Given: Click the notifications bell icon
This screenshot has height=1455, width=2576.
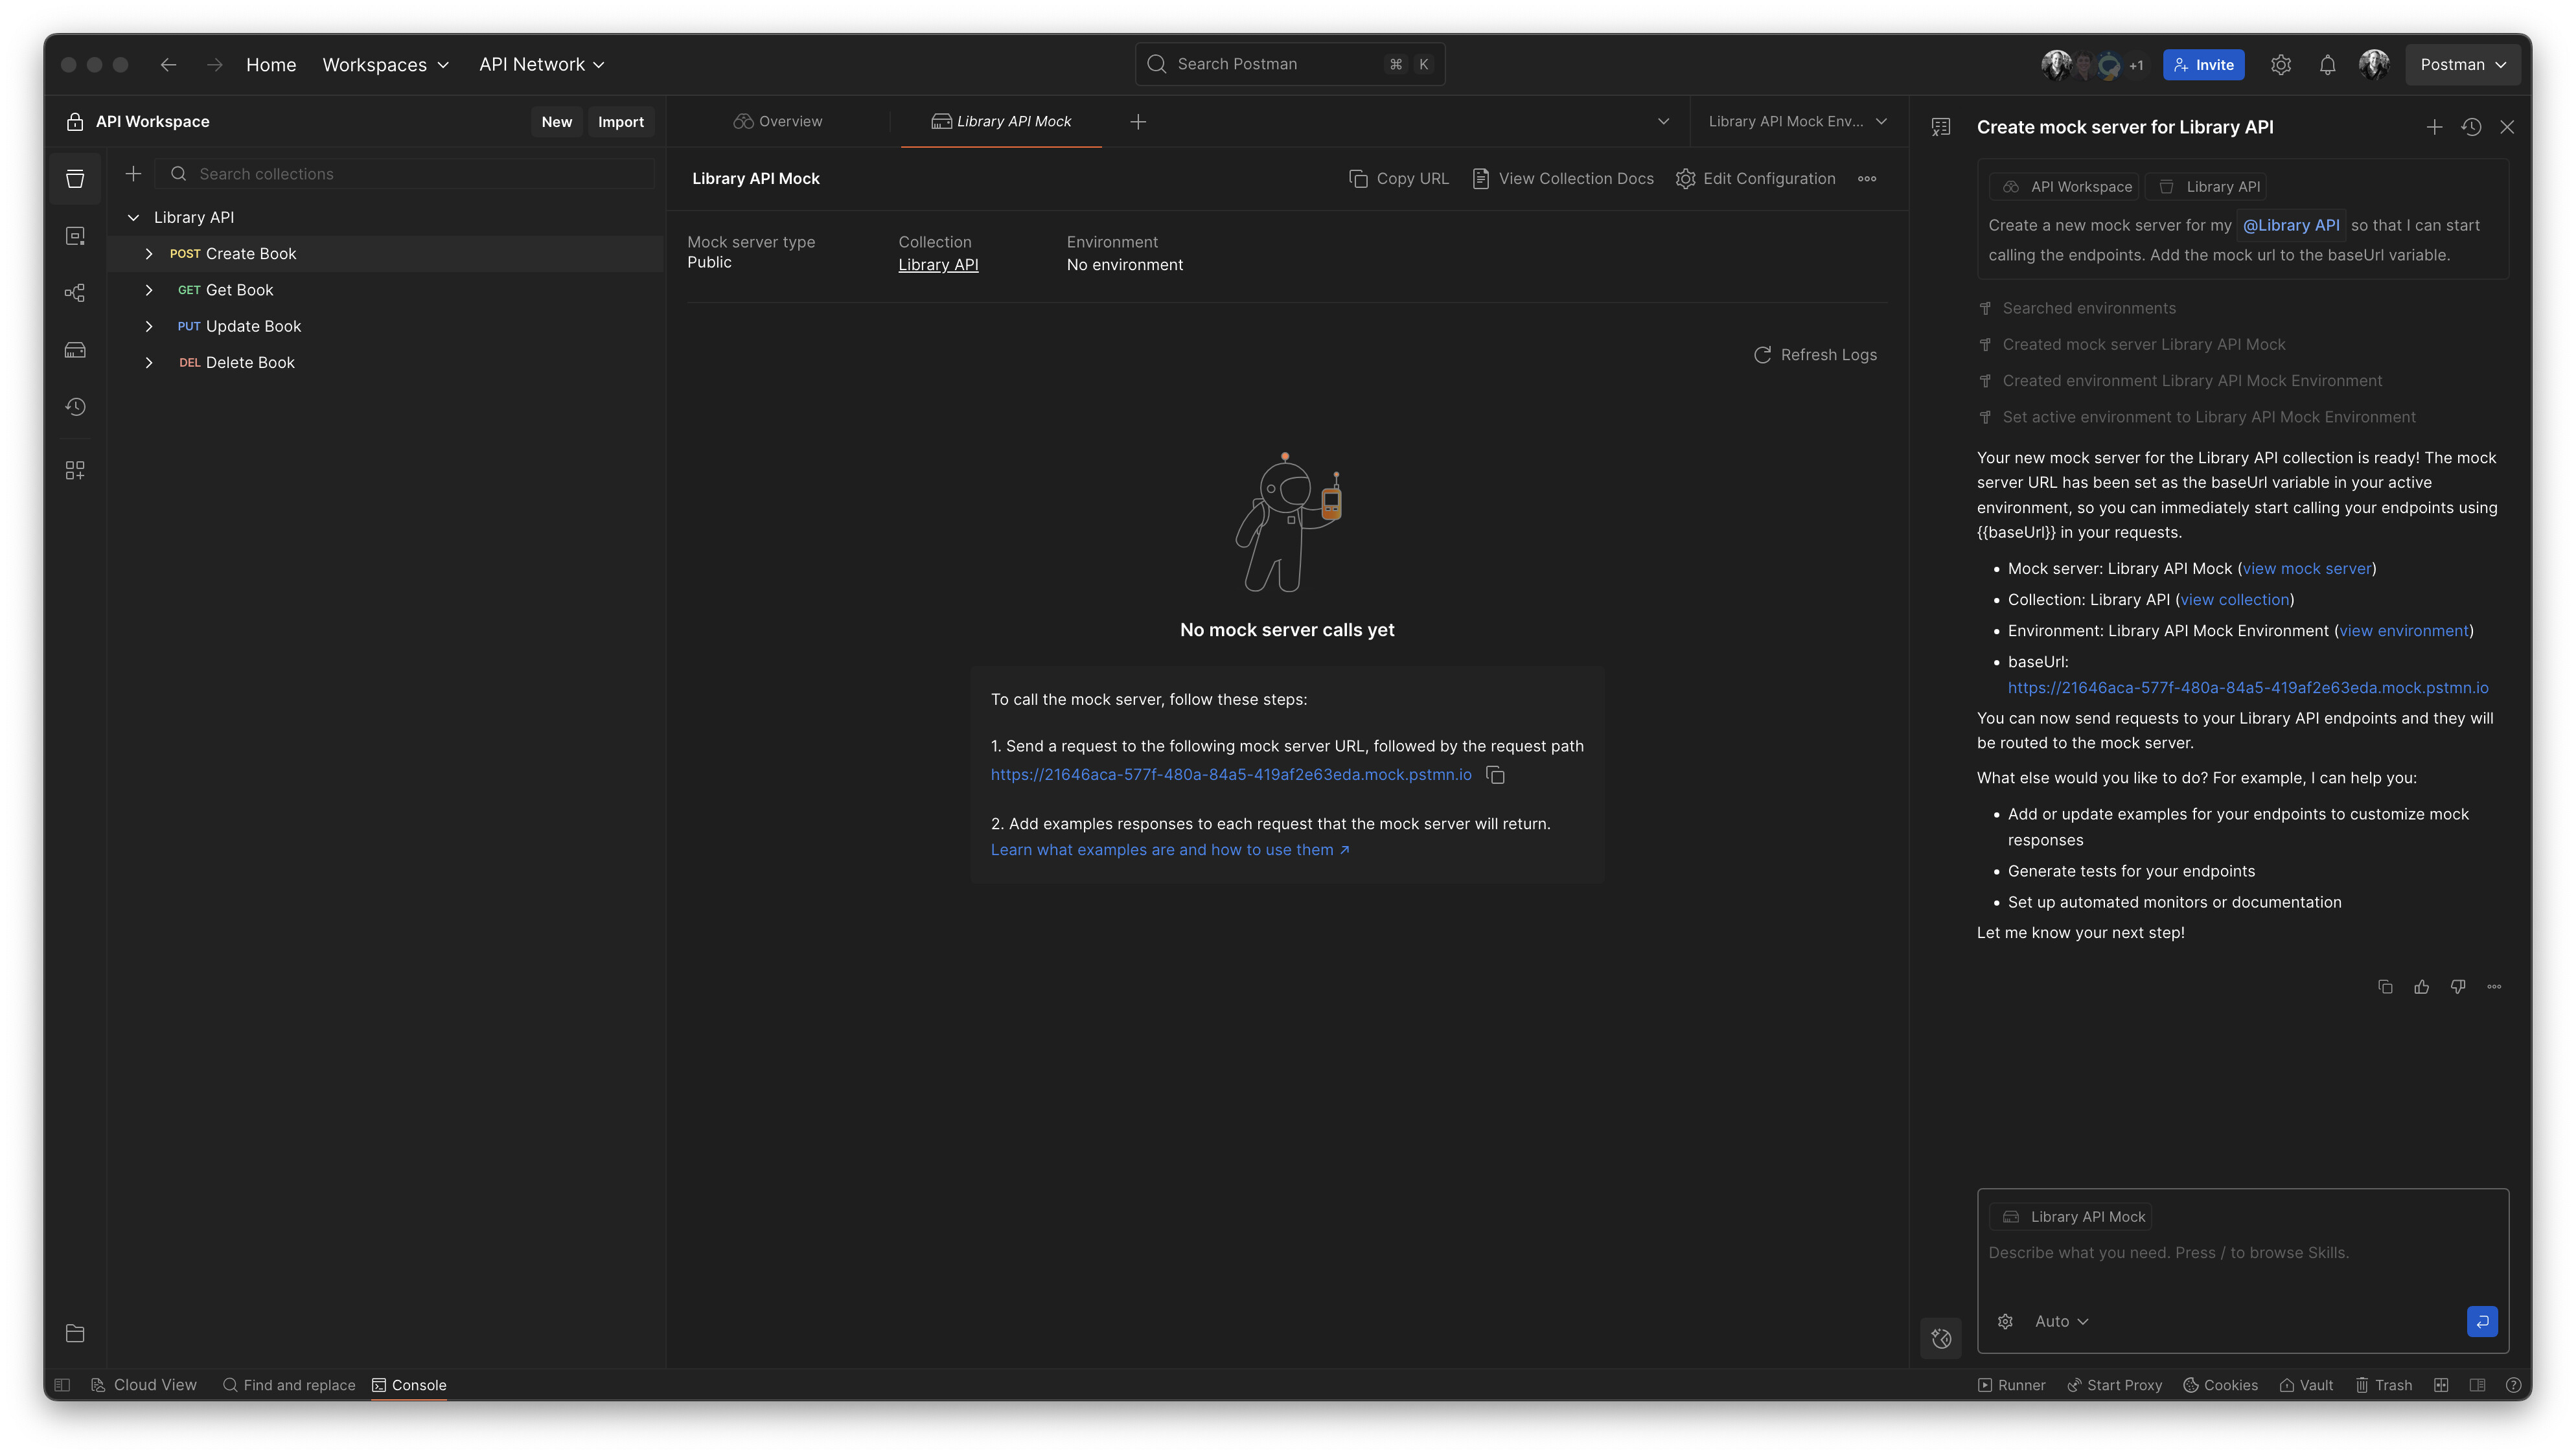Looking at the screenshot, I should (2327, 65).
